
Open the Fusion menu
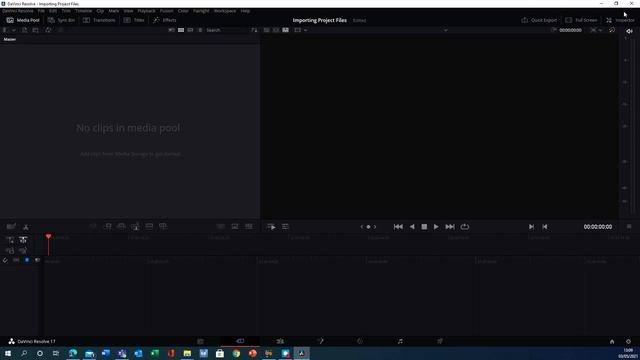click(166, 11)
